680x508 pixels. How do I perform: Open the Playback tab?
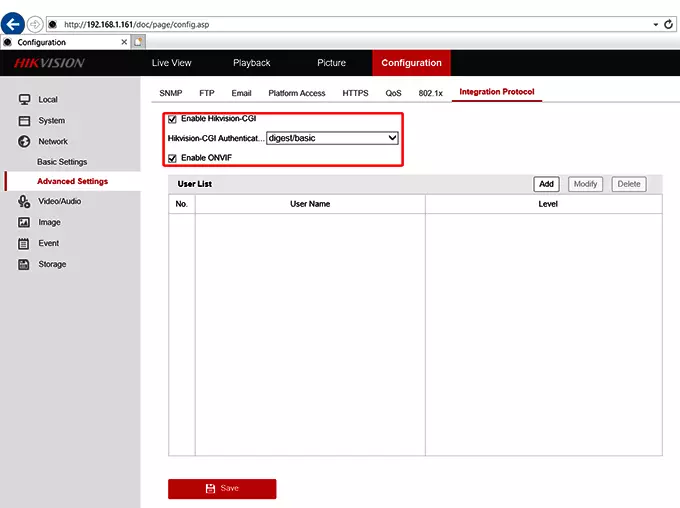[x=252, y=63]
